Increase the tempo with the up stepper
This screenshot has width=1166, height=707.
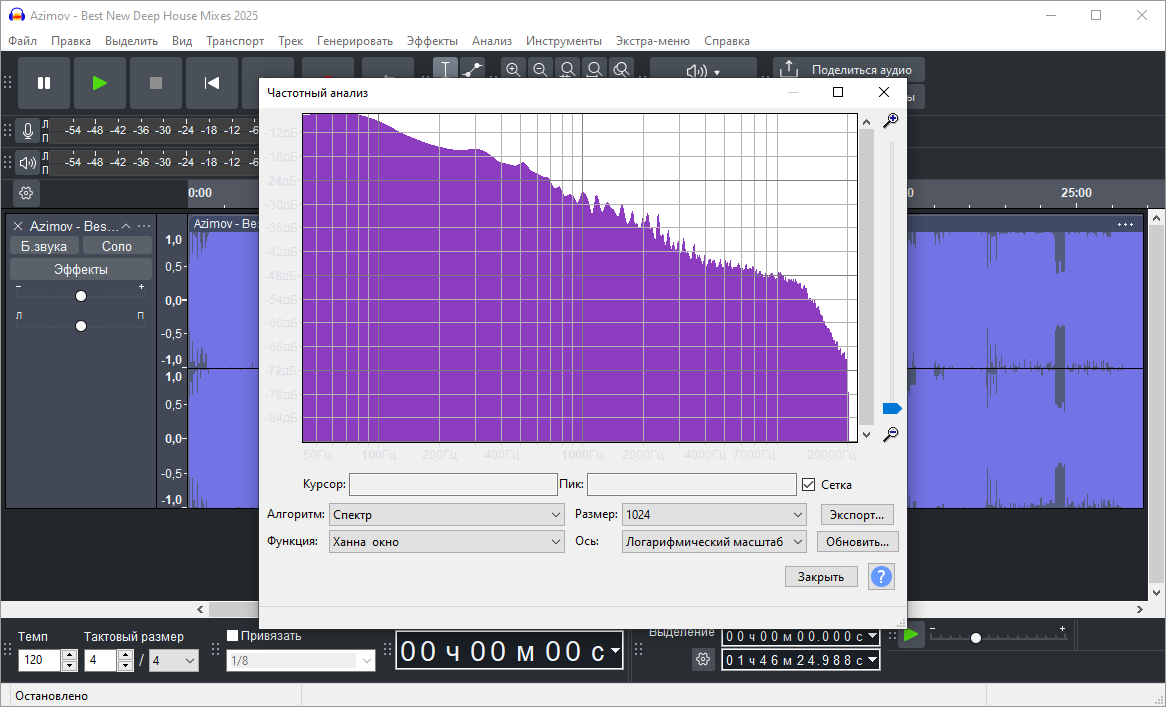[69, 655]
